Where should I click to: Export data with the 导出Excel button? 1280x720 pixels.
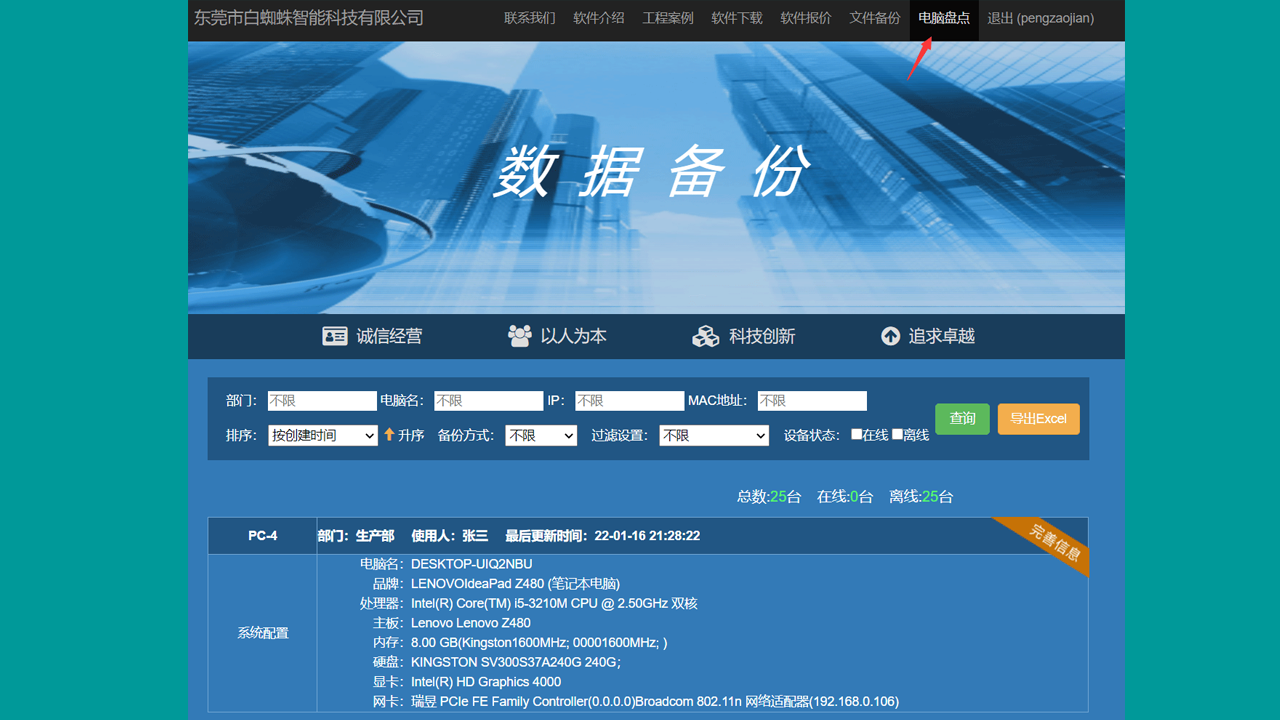pos(1038,418)
